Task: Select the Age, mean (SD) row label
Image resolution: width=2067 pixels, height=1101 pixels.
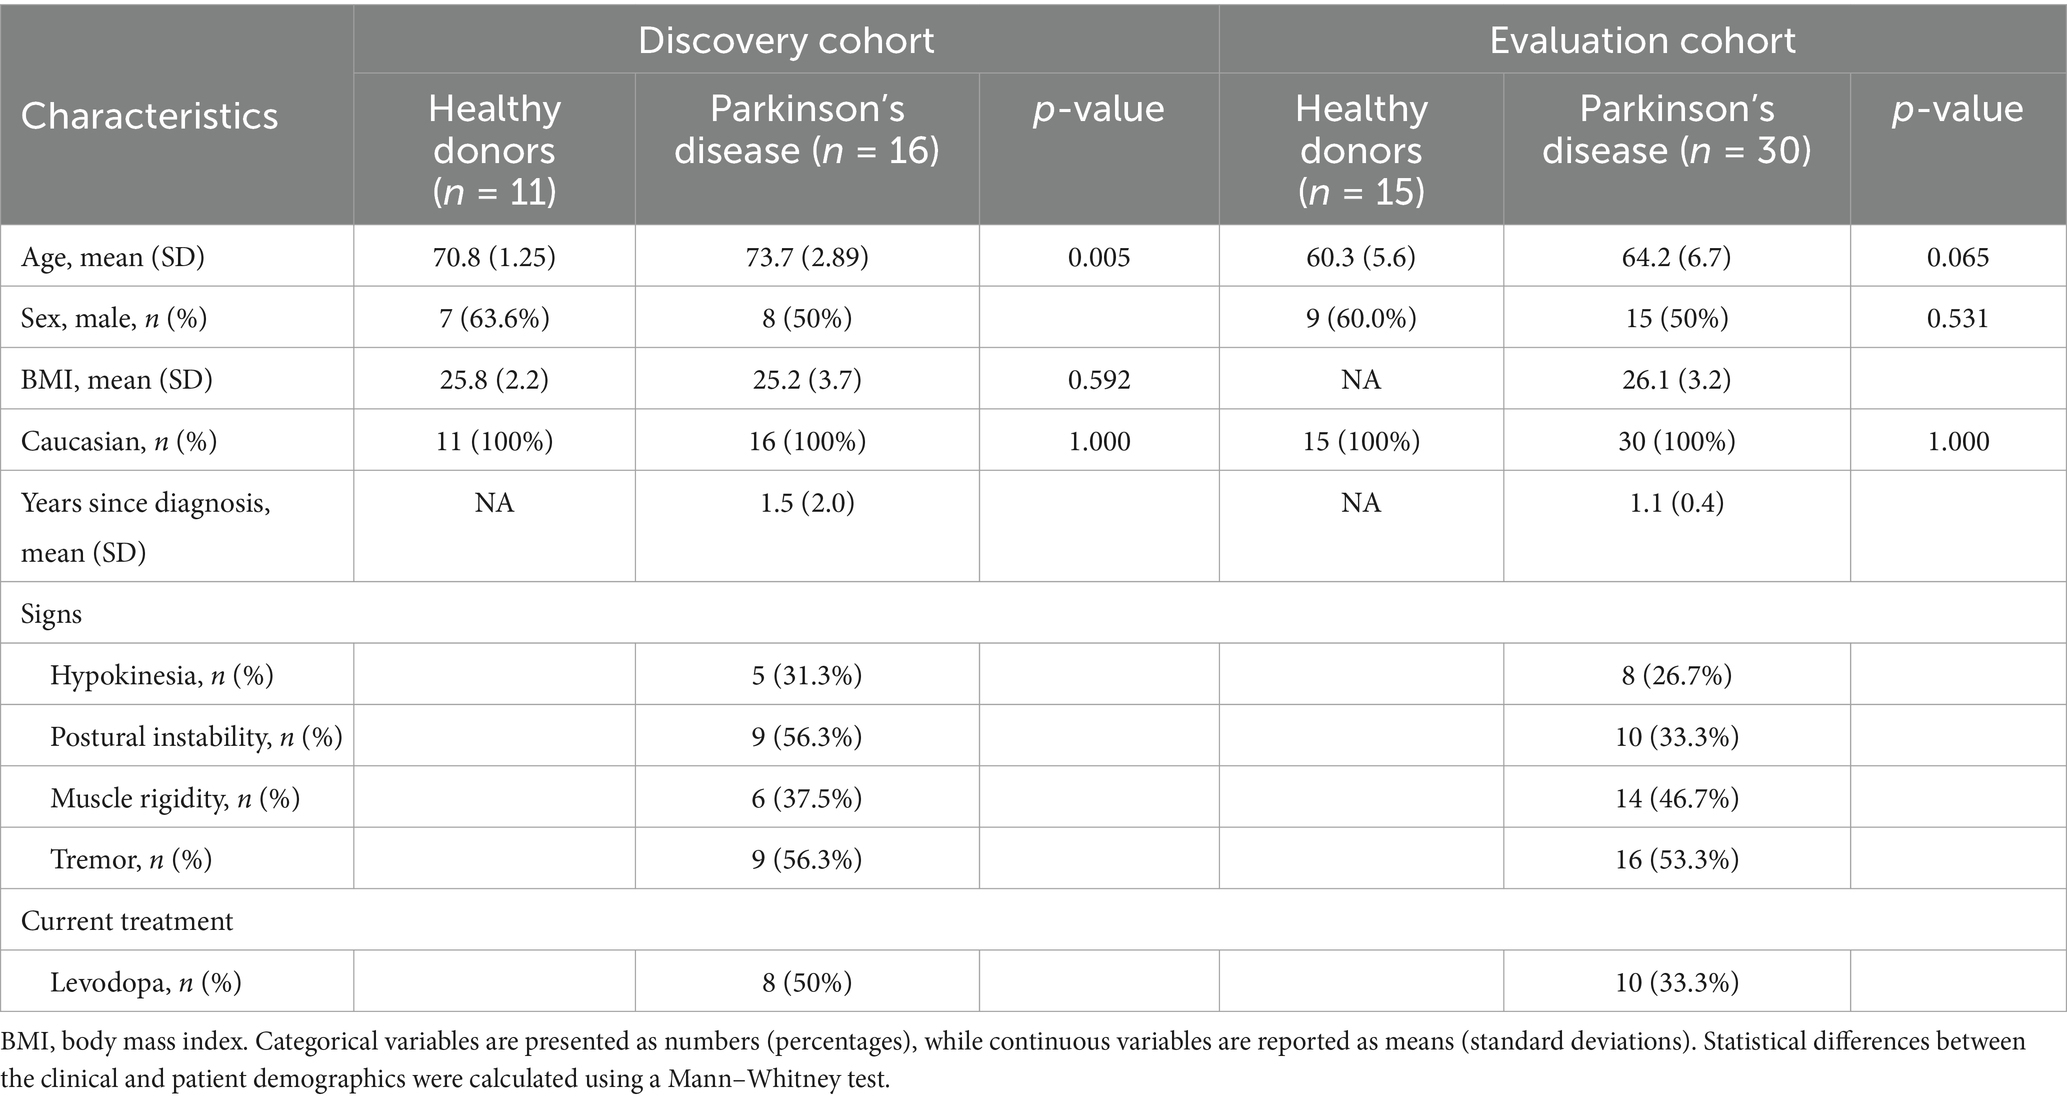Action: point(113,257)
